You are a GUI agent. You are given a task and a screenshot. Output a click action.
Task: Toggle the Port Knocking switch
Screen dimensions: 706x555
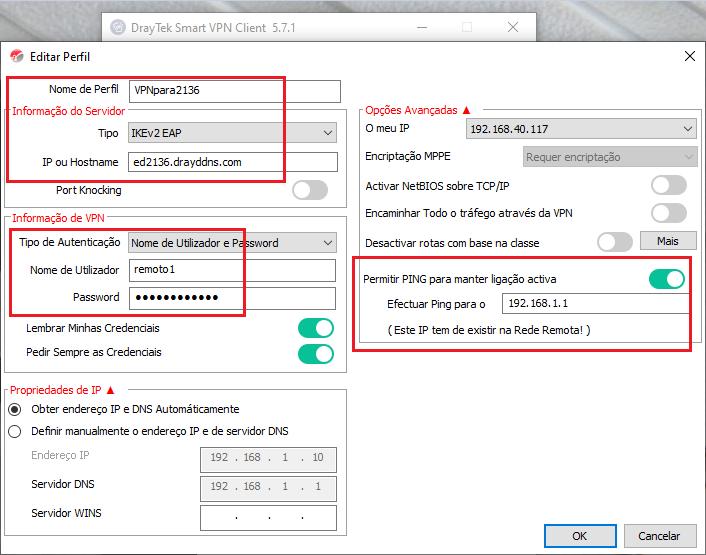click(x=309, y=190)
